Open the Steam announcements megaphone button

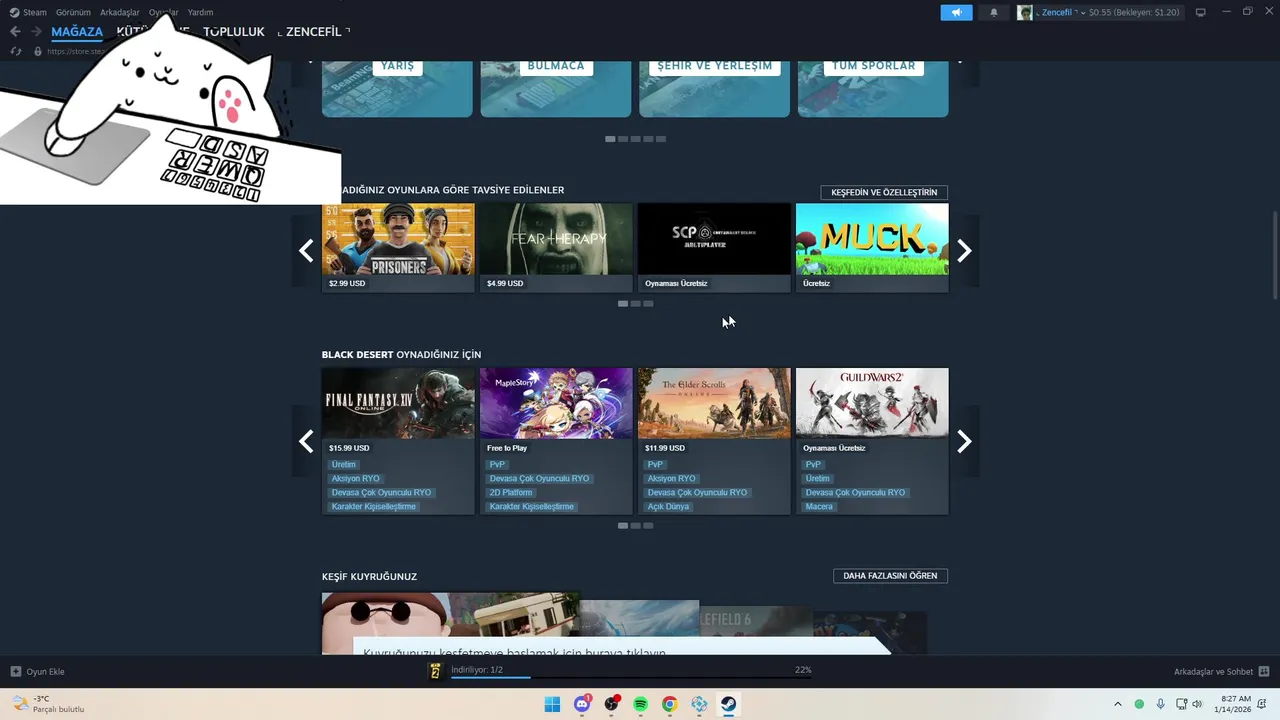click(956, 12)
